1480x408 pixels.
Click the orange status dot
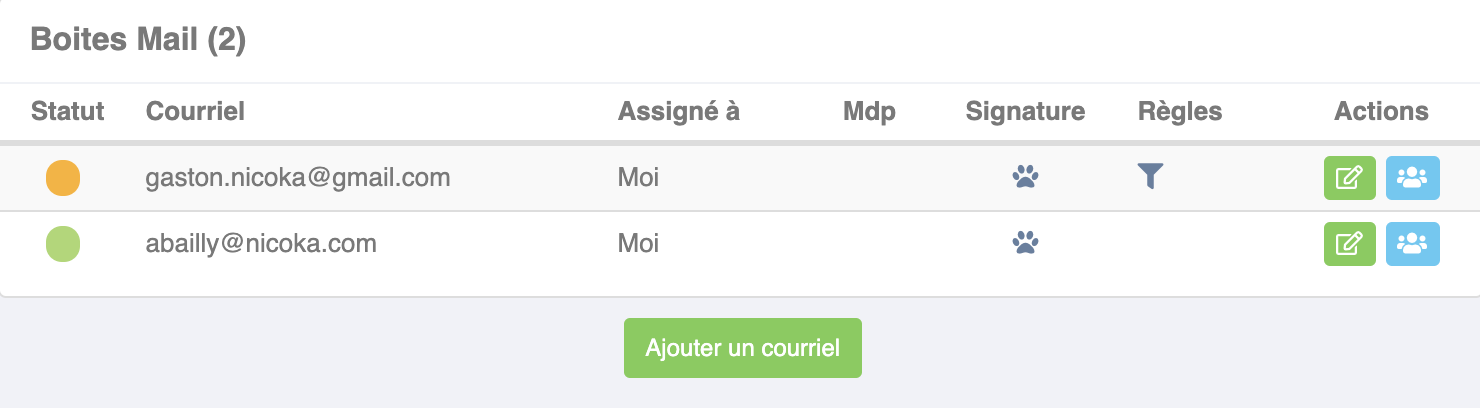(x=63, y=178)
